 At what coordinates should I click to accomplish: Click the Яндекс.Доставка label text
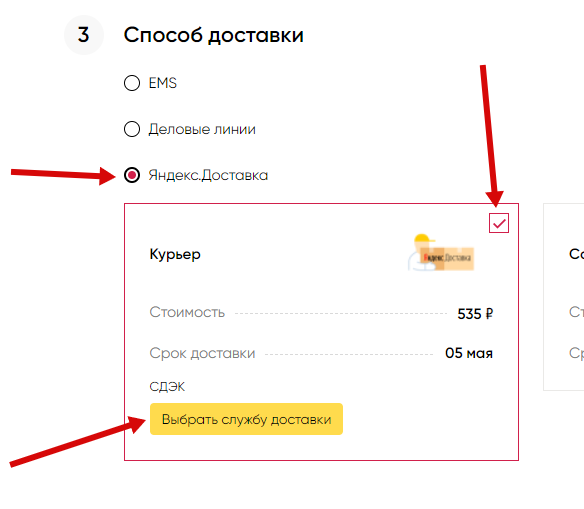coord(208,175)
